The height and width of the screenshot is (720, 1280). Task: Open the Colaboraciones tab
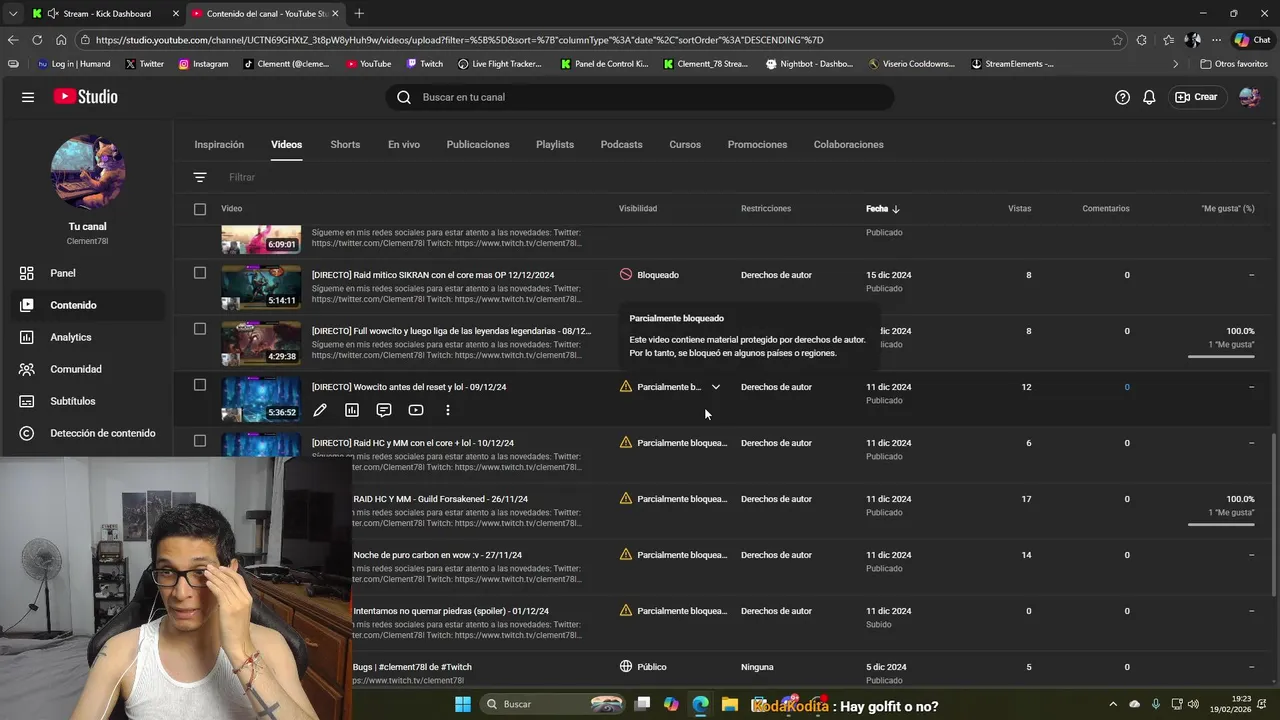[x=849, y=144]
